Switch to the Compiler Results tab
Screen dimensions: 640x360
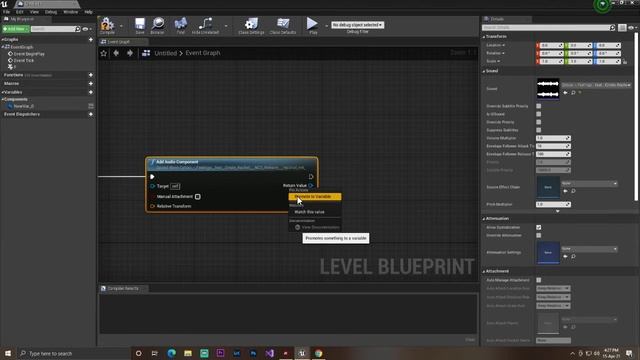pyautogui.click(x=123, y=289)
